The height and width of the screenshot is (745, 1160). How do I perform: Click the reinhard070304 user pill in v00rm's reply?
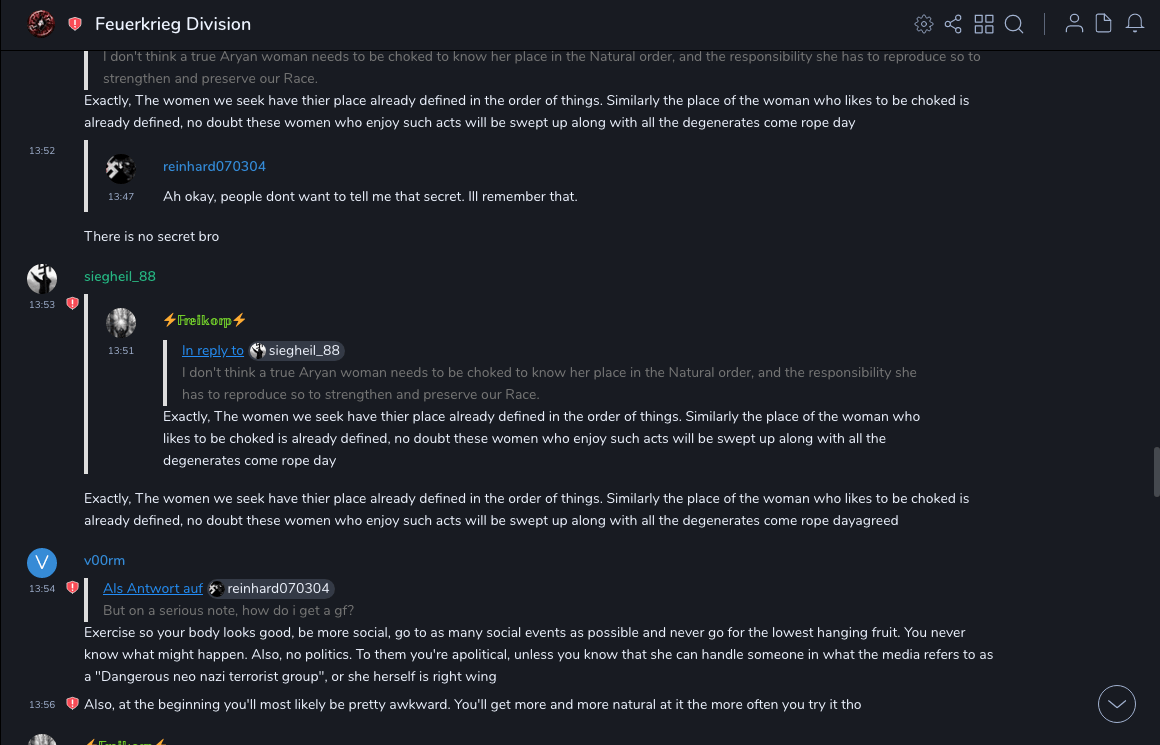(x=270, y=589)
